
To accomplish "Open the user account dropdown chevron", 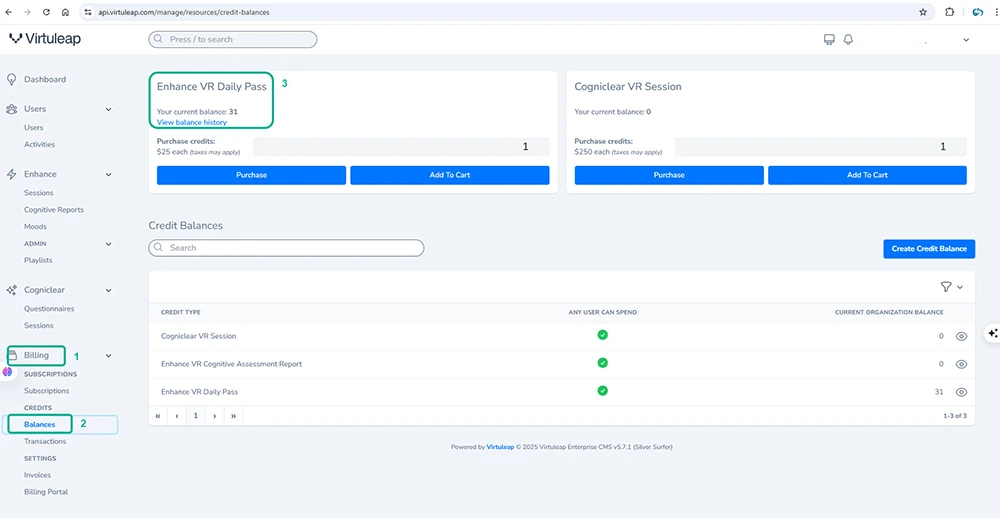I will pos(966,40).
